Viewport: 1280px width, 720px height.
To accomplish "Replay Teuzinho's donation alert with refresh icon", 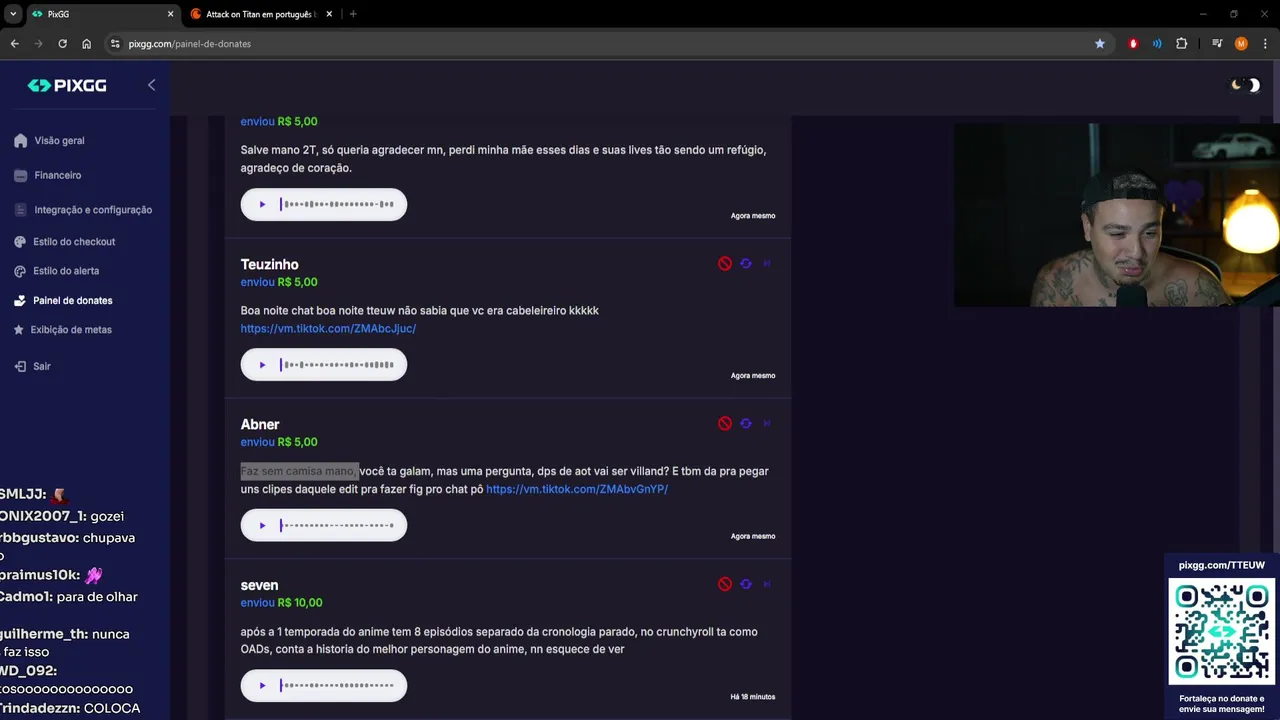I will (x=746, y=264).
